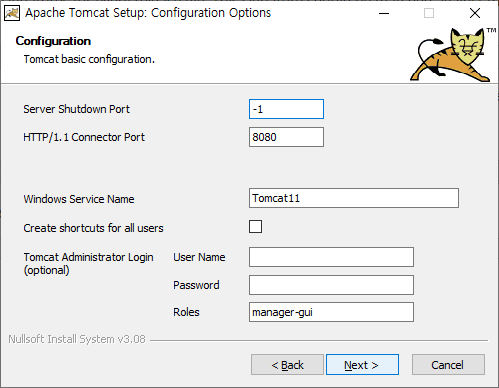Screen dimensions: 499x388
Task: Click the Nullsoft Install System v3.08 text
Action: [x=77, y=339]
